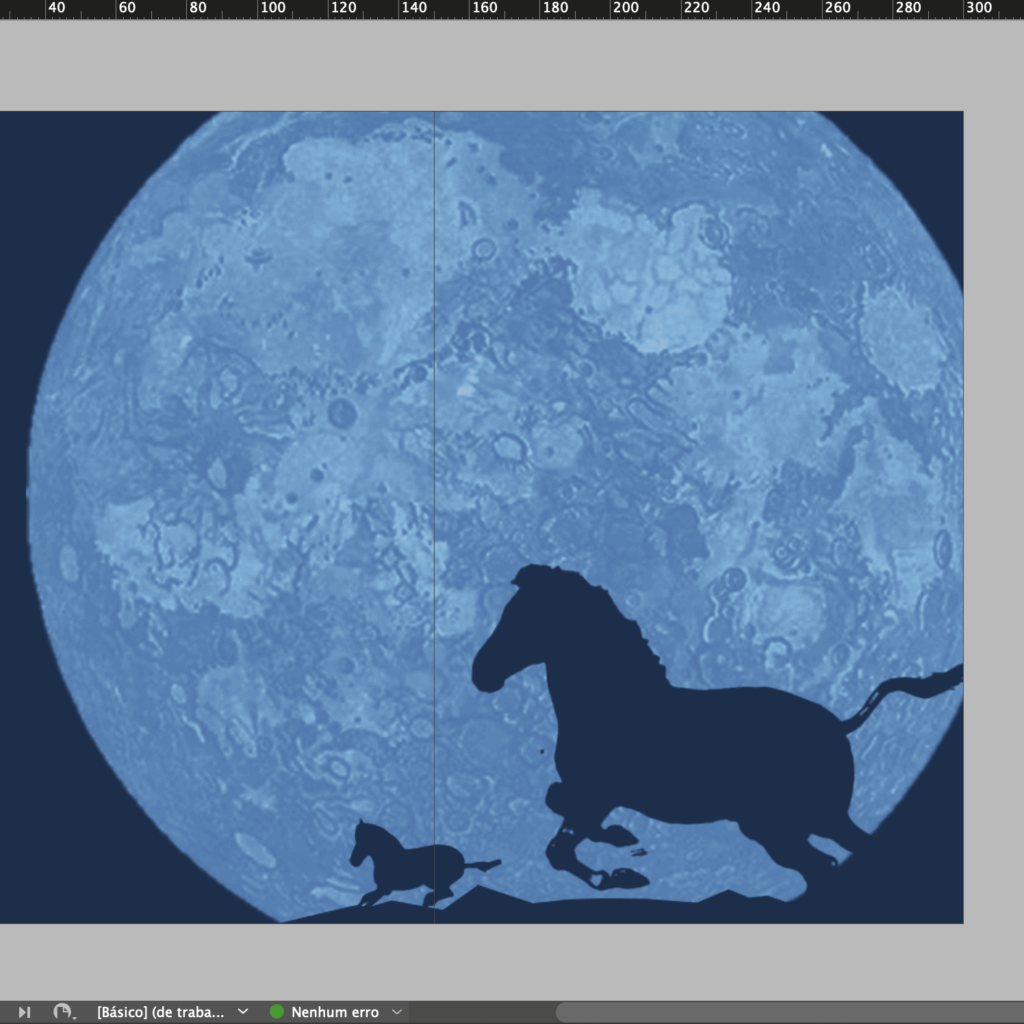Image resolution: width=1024 pixels, height=1024 pixels.
Task: Click the last page navigation arrow icon
Action: tap(25, 1012)
